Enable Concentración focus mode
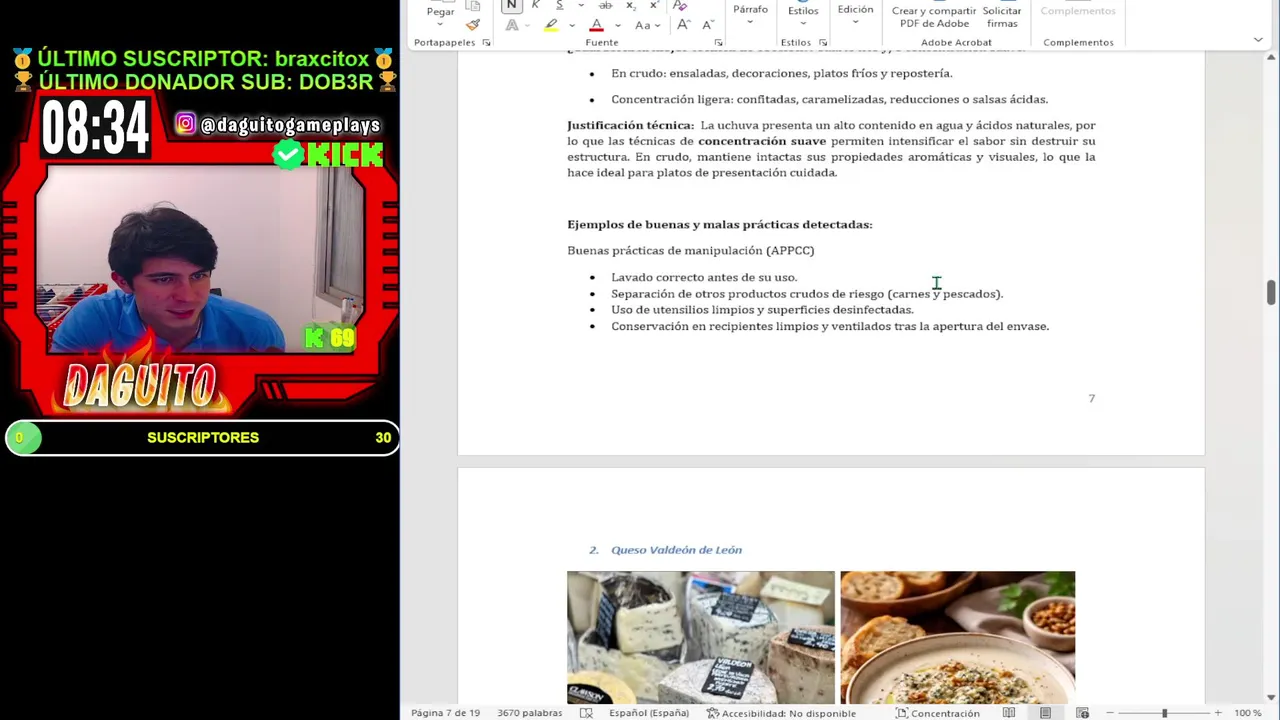Image resolution: width=1280 pixels, height=720 pixels. click(937, 713)
